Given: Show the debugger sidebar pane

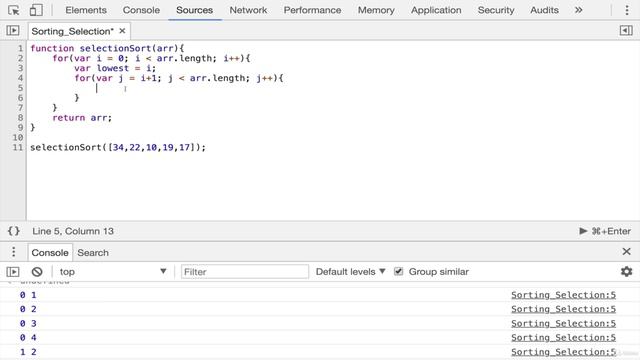Looking at the screenshot, I should [x=626, y=31].
